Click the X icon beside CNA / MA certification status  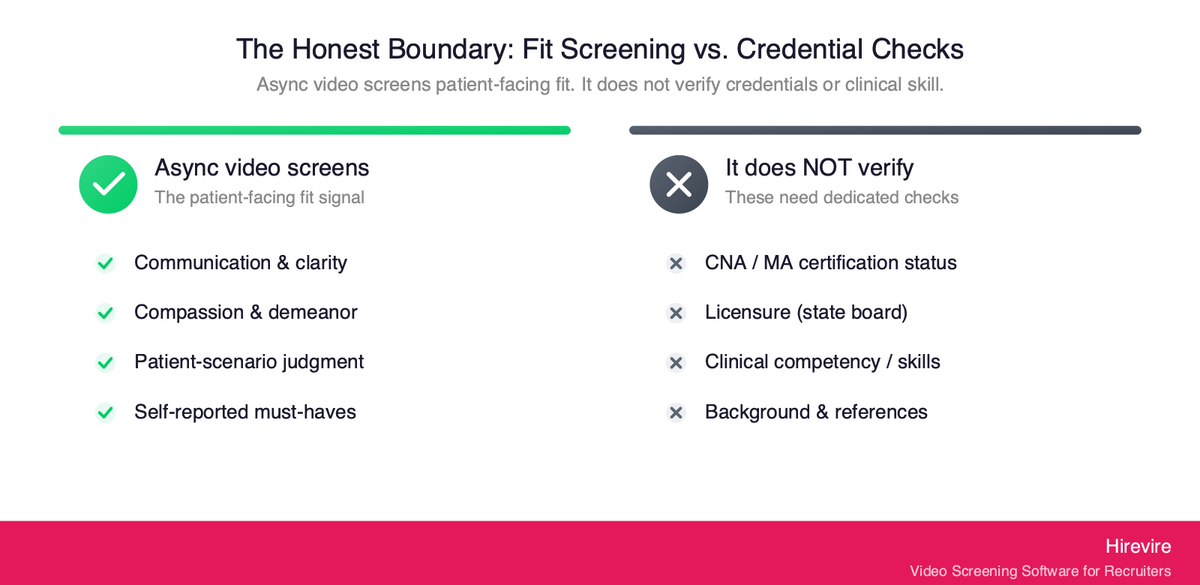coord(676,263)
